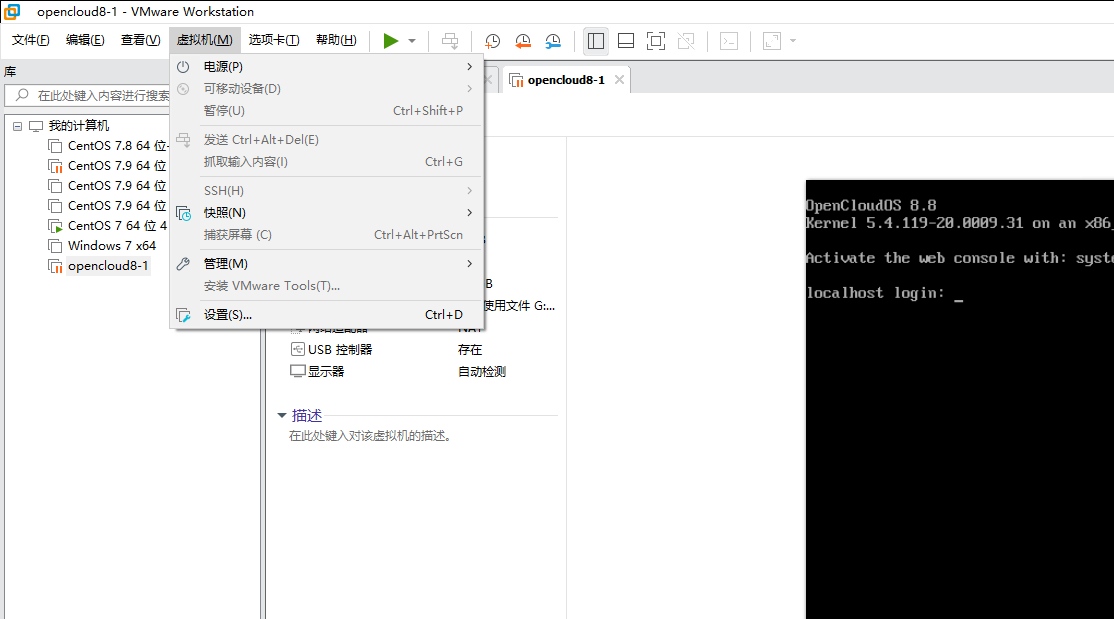Click the USB controller device icon

pyautogui.click(x=298, y=349)
